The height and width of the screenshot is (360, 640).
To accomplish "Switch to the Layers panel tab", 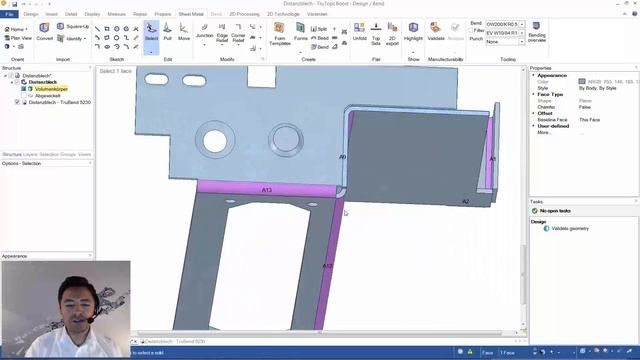I will [30, 154].
